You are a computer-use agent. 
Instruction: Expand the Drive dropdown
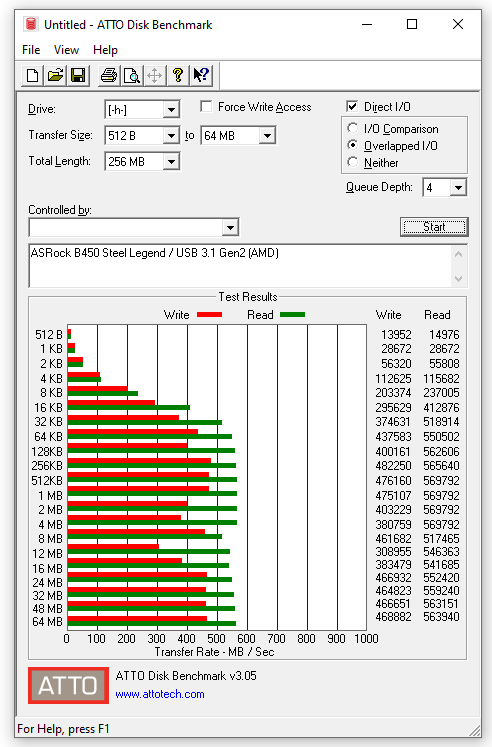click(x=171, y=110)
